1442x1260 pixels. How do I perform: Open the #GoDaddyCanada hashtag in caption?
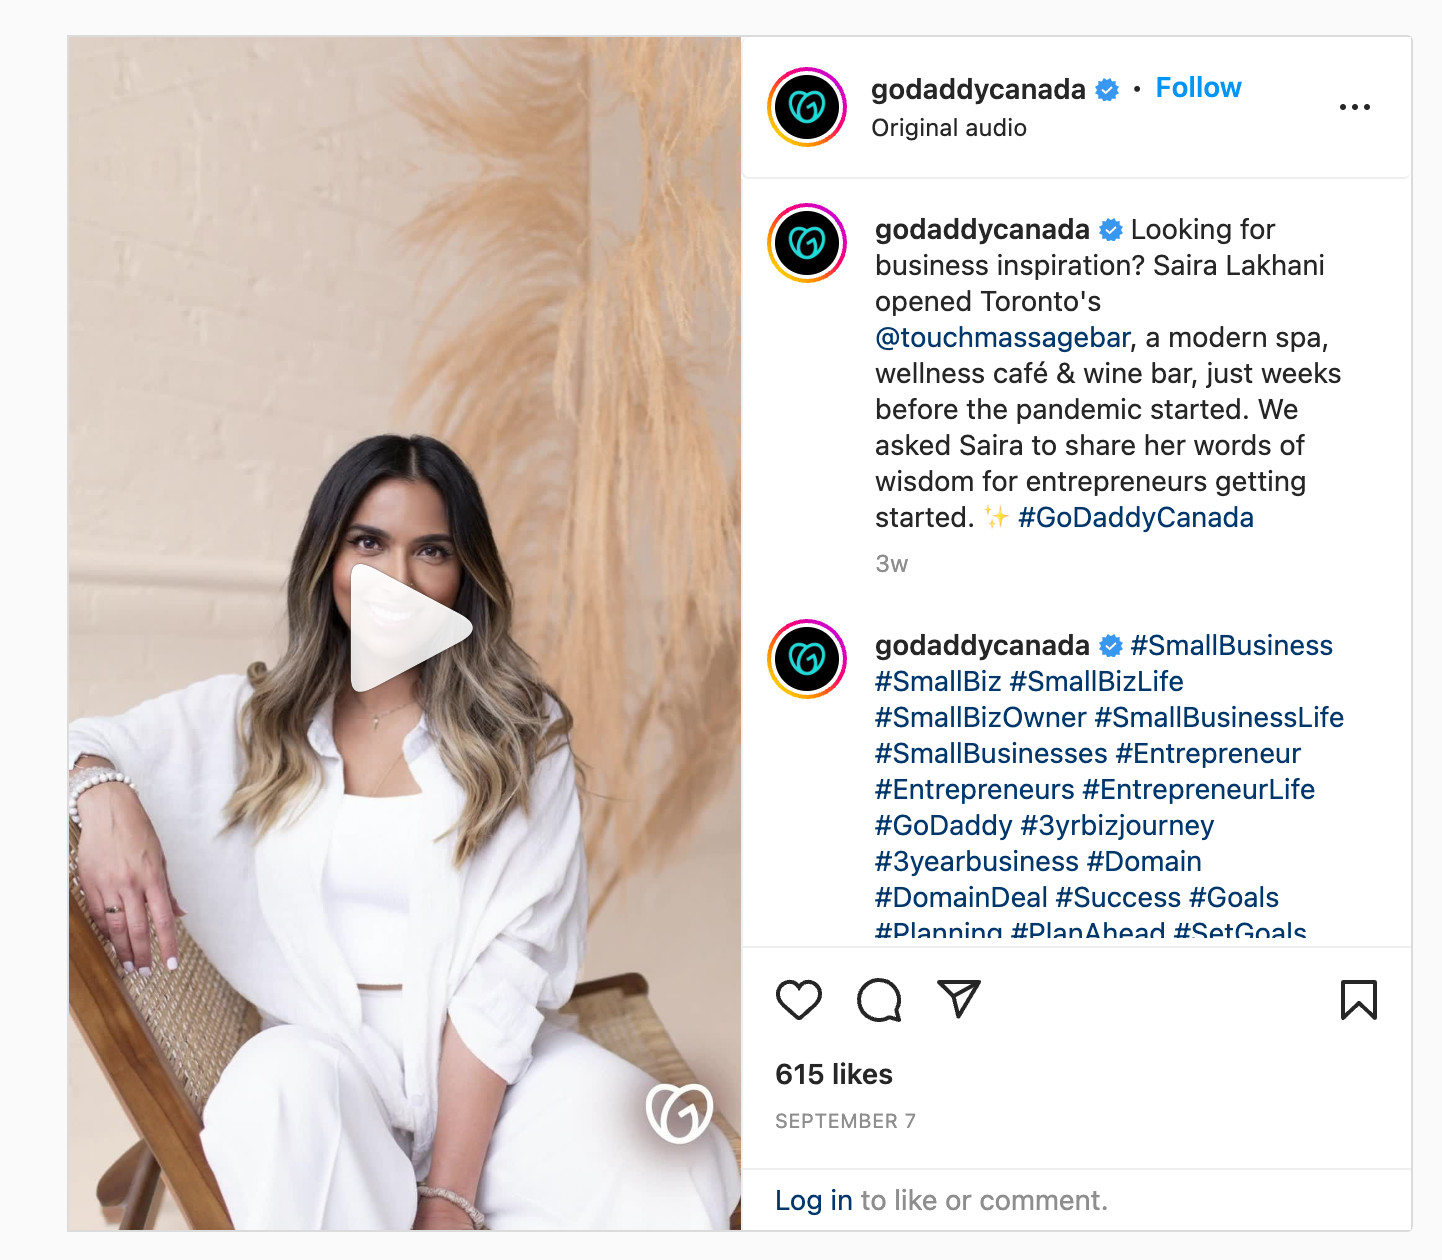point(1135,518)
